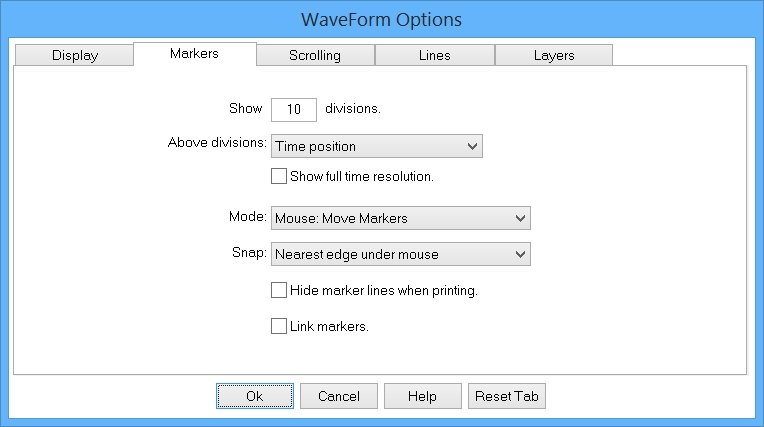The image size is (764, 427).
Task: Open the Above divisions combo box
Action: [x=377, y=146]
